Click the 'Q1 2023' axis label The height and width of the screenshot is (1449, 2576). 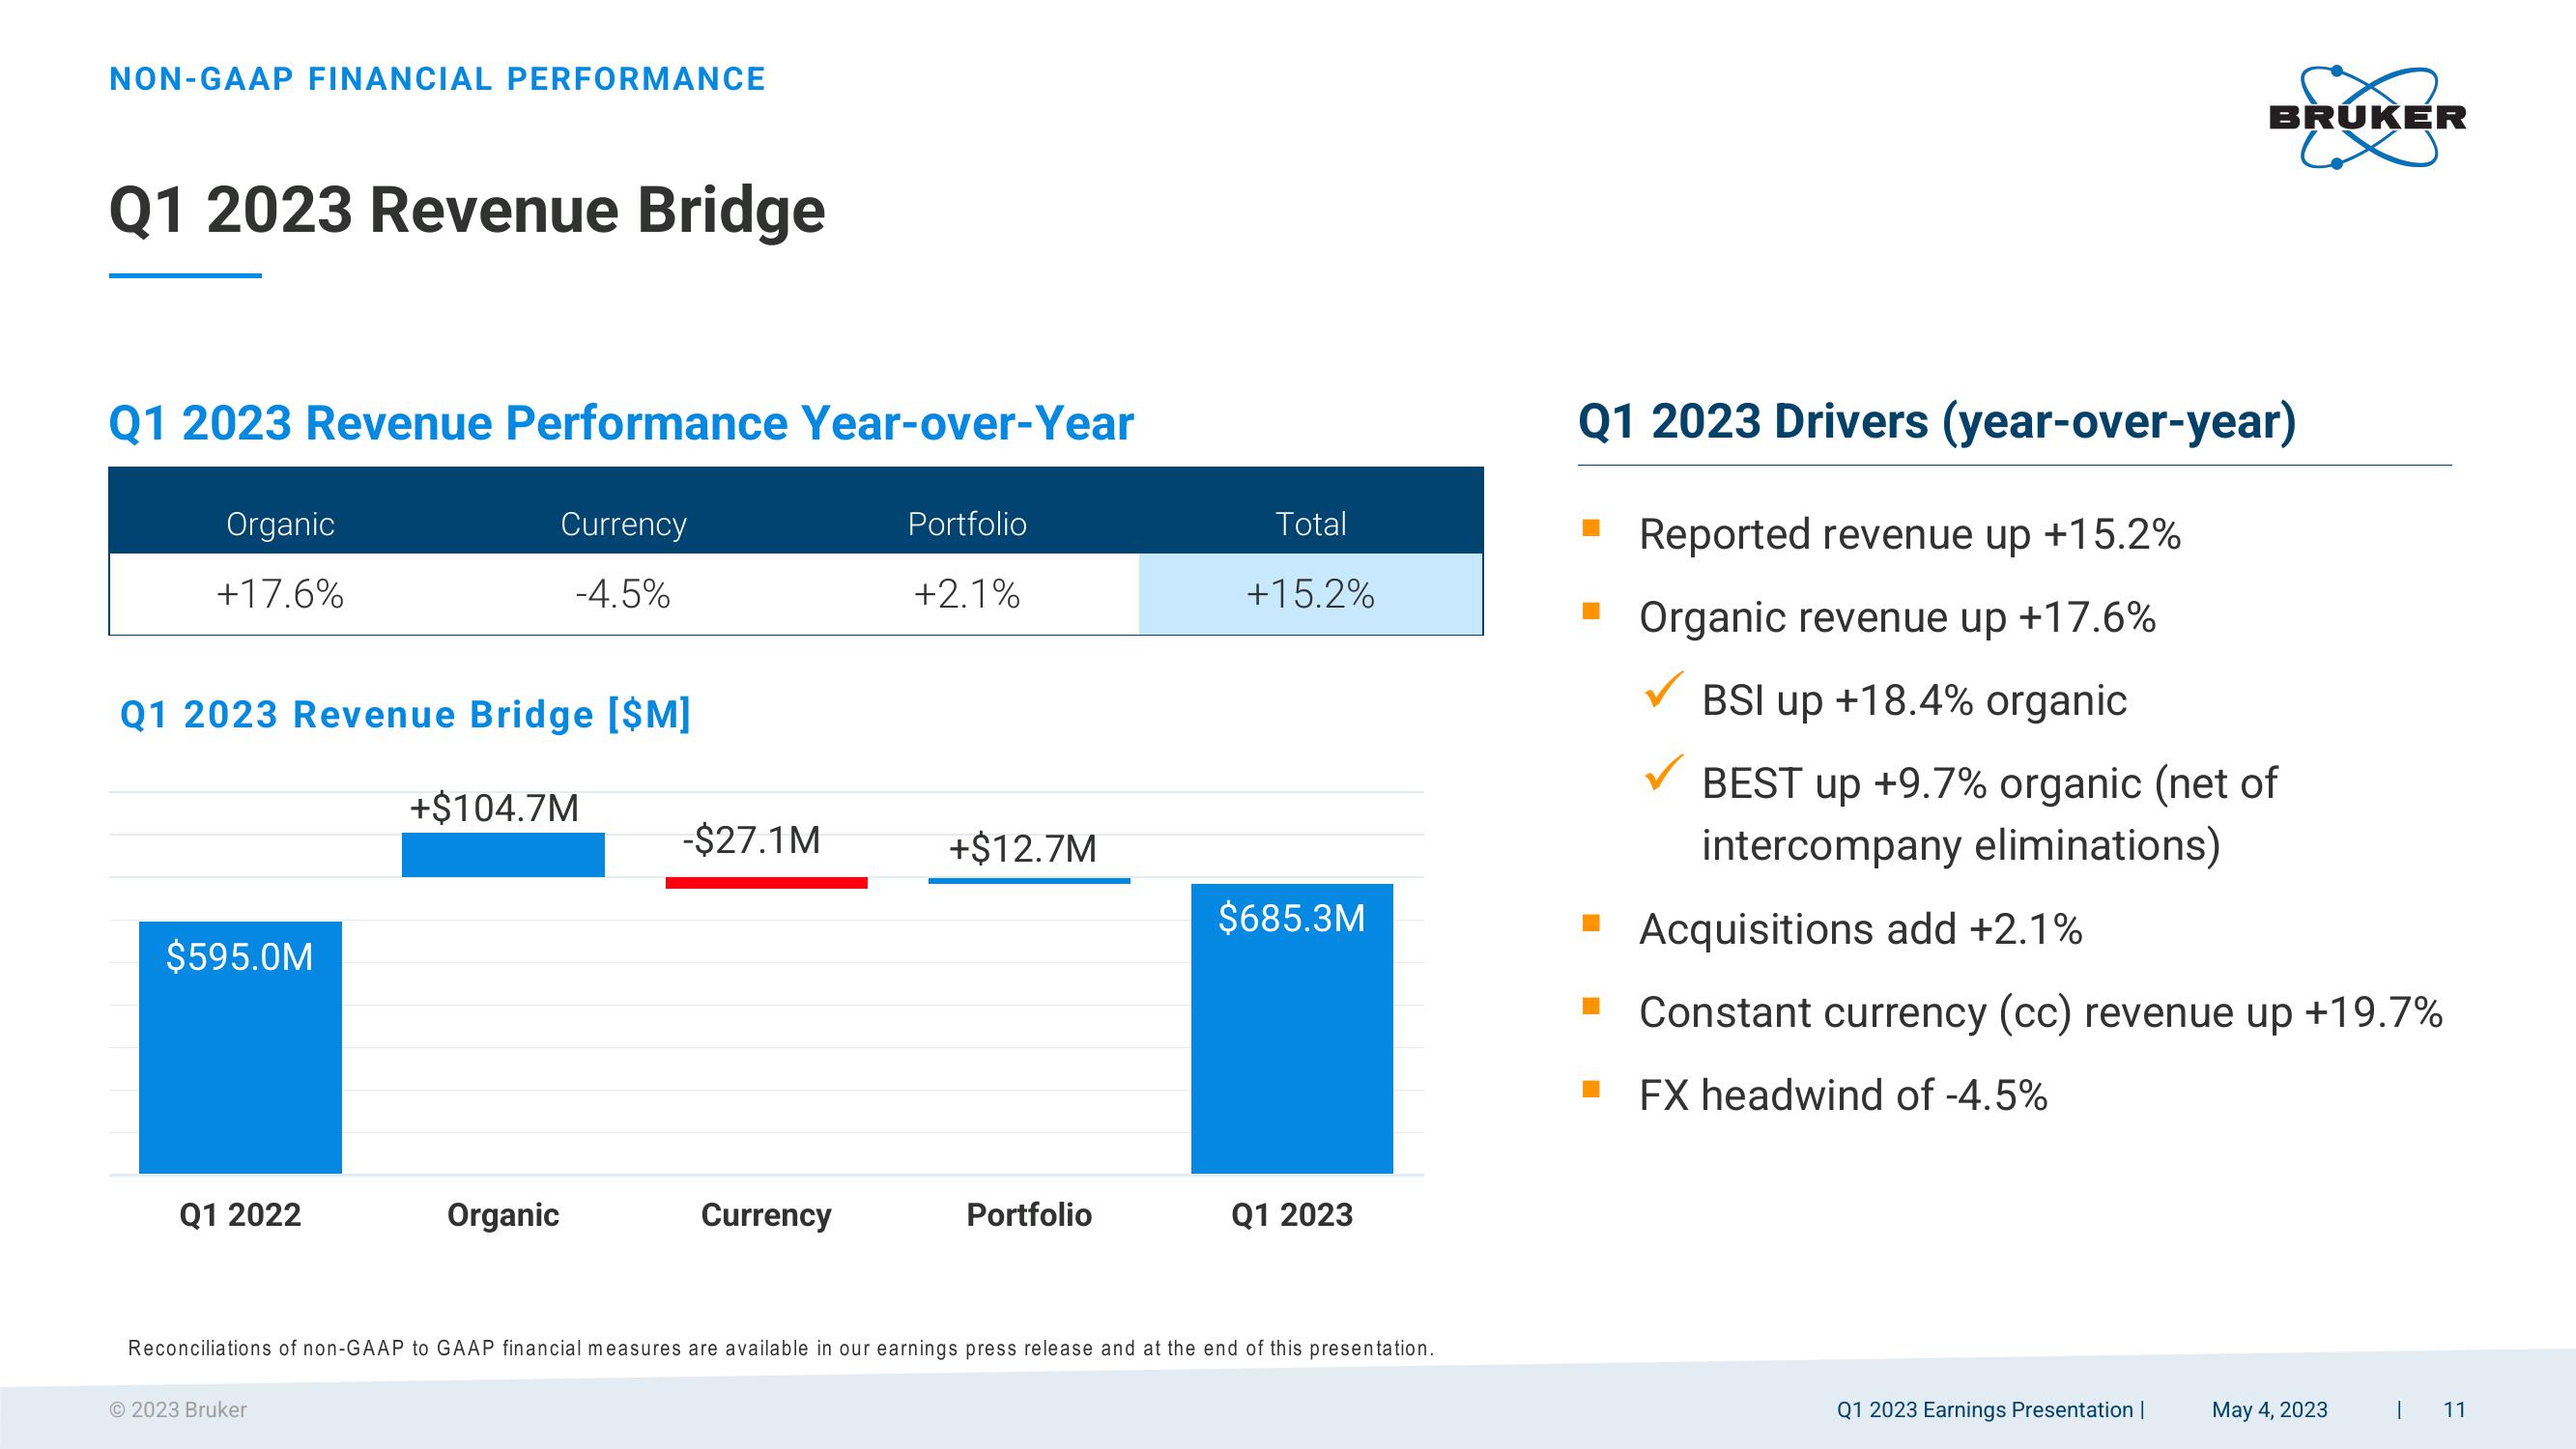click(1292, 1215)
